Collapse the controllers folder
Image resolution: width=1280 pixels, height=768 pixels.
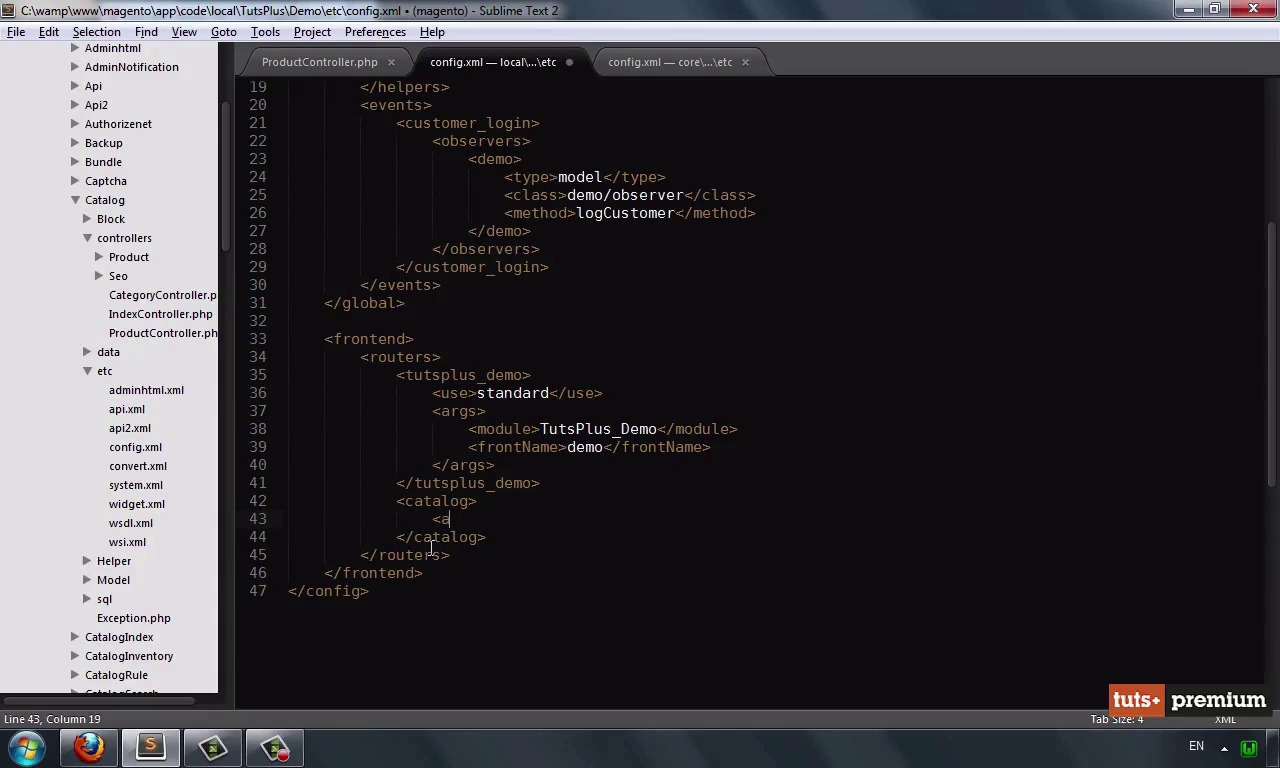(87, 238)
